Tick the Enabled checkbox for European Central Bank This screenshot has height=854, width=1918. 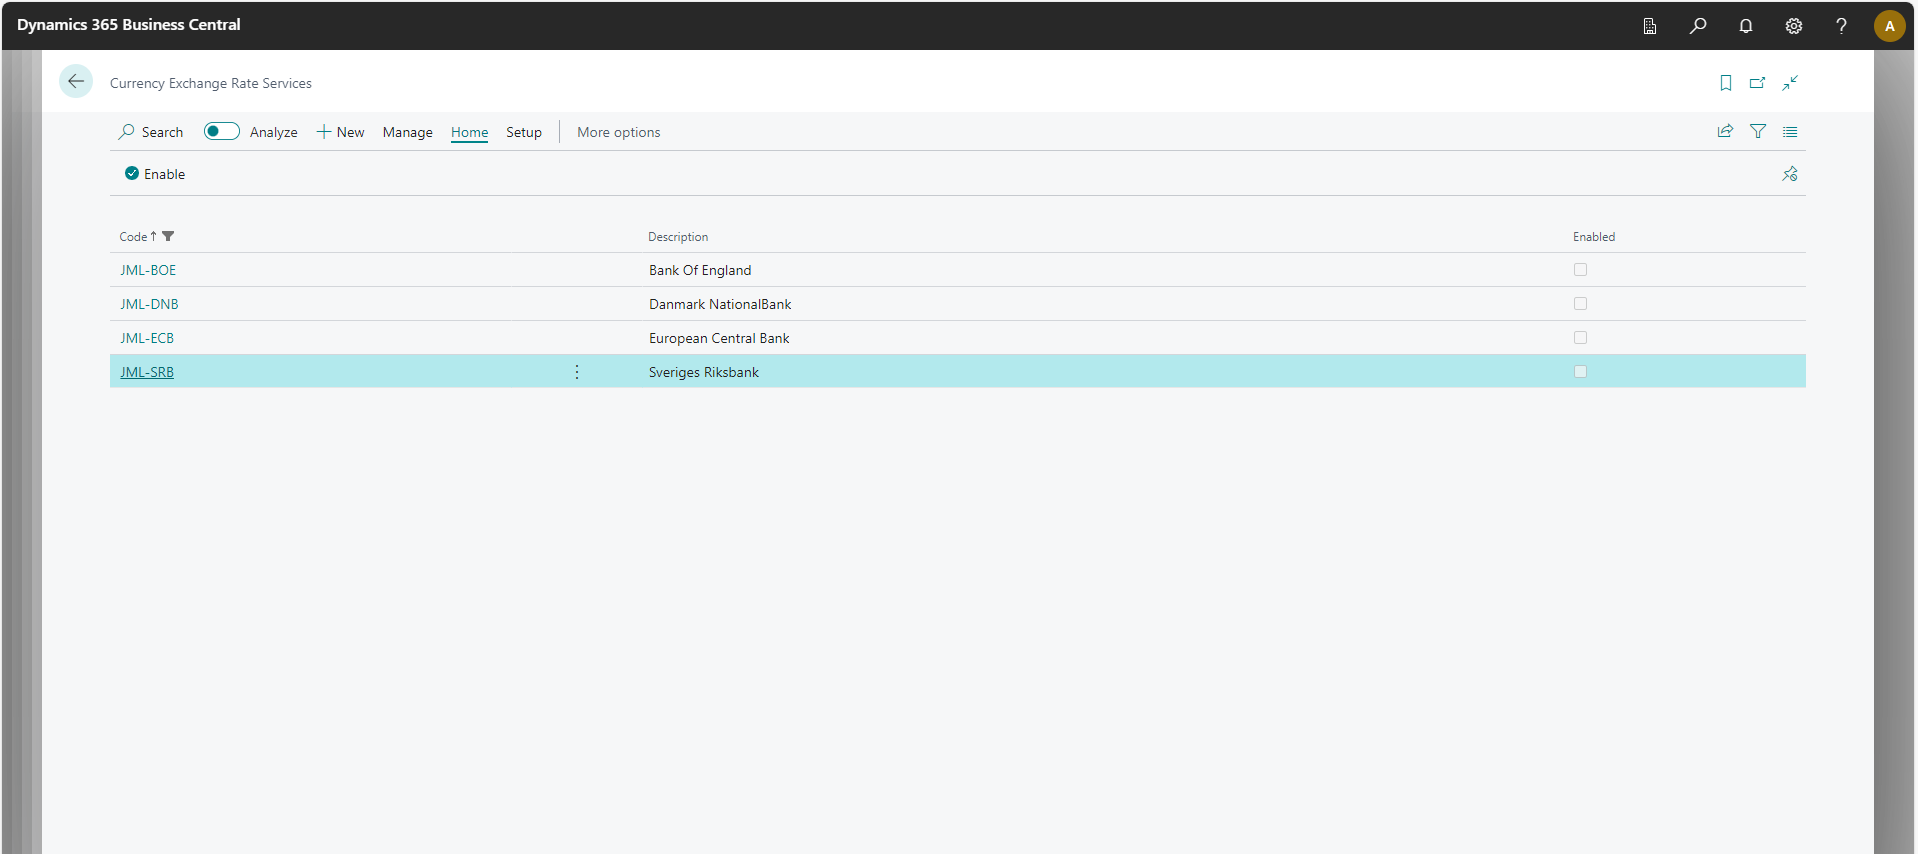tap(1580, 338)
